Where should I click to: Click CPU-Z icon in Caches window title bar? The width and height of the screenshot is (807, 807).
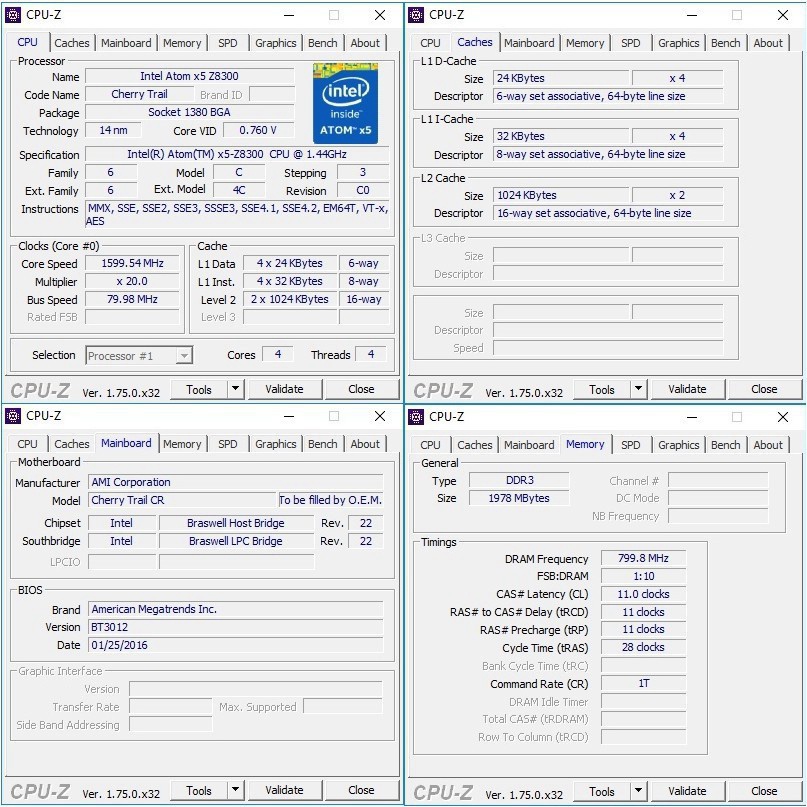point(415,15)
